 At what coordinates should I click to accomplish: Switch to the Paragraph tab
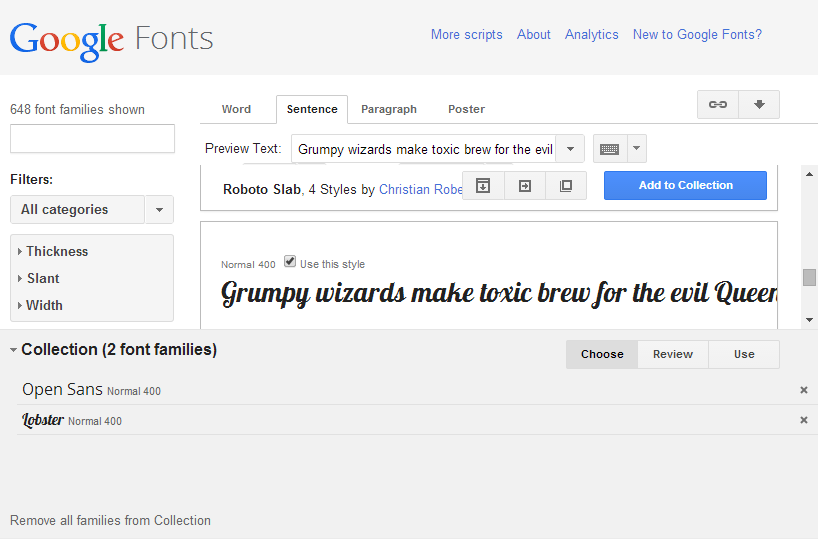pos(389,109)
